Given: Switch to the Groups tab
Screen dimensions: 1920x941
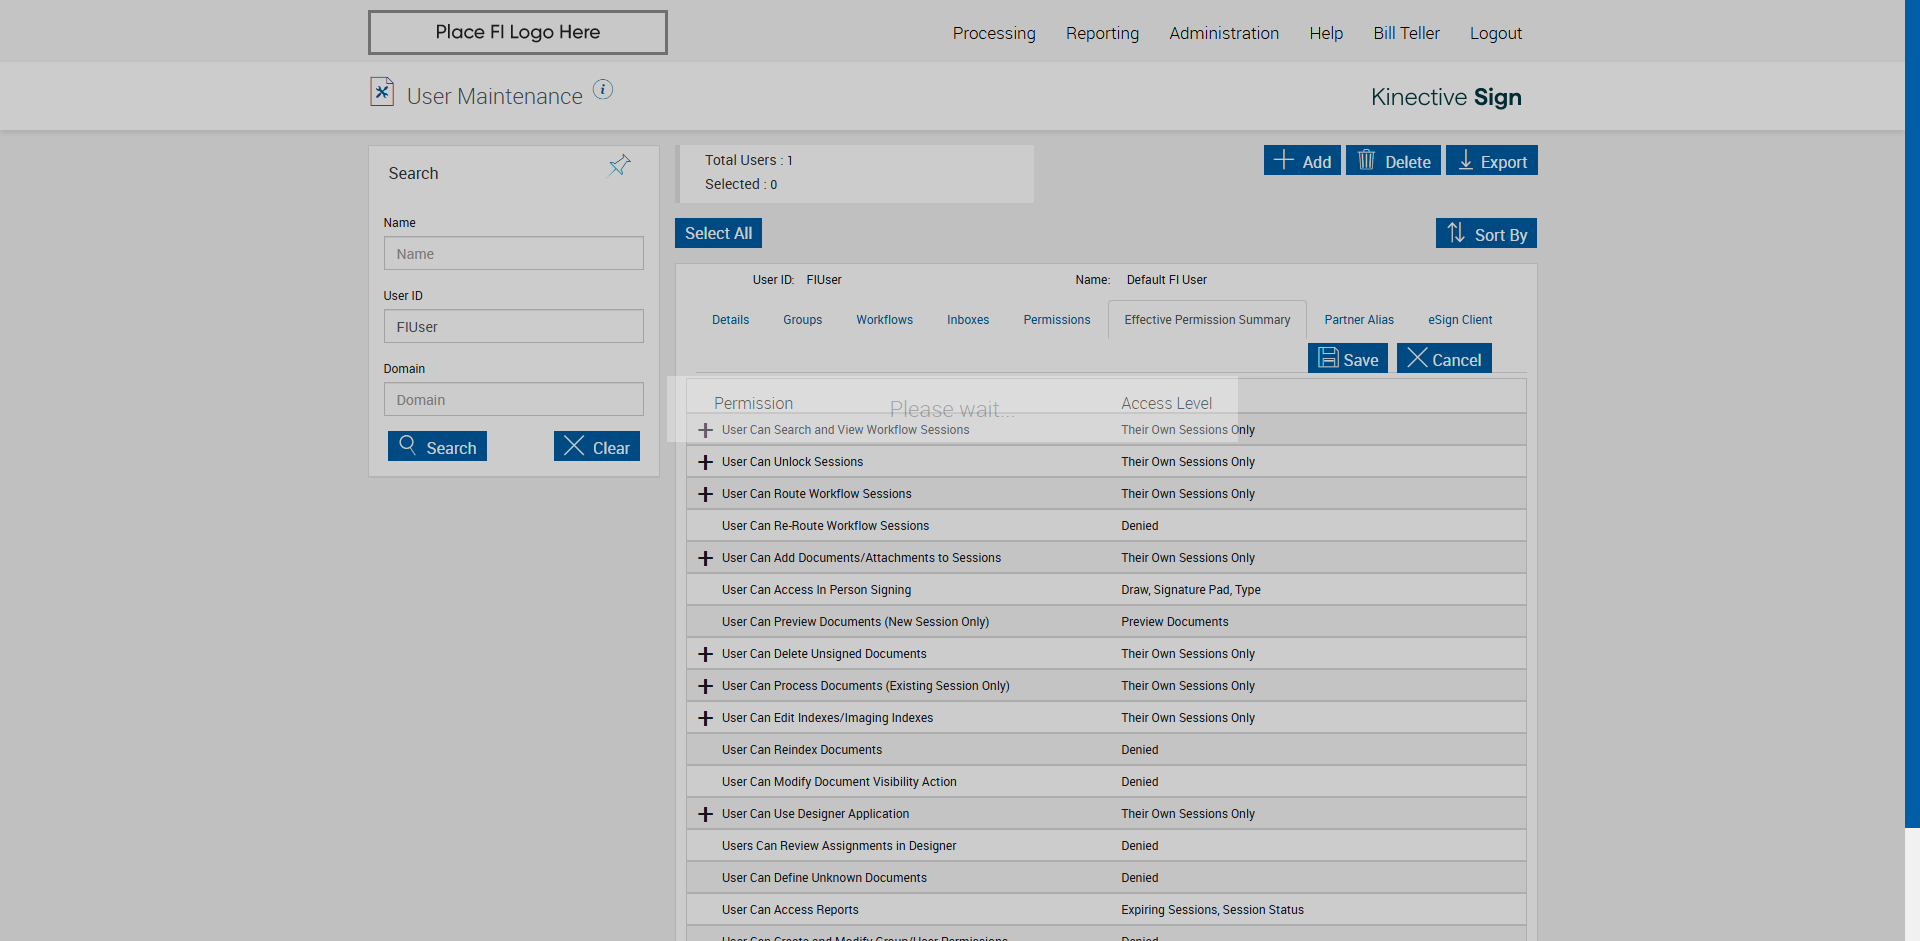Looking at the screenshot, I should [802, 320].
